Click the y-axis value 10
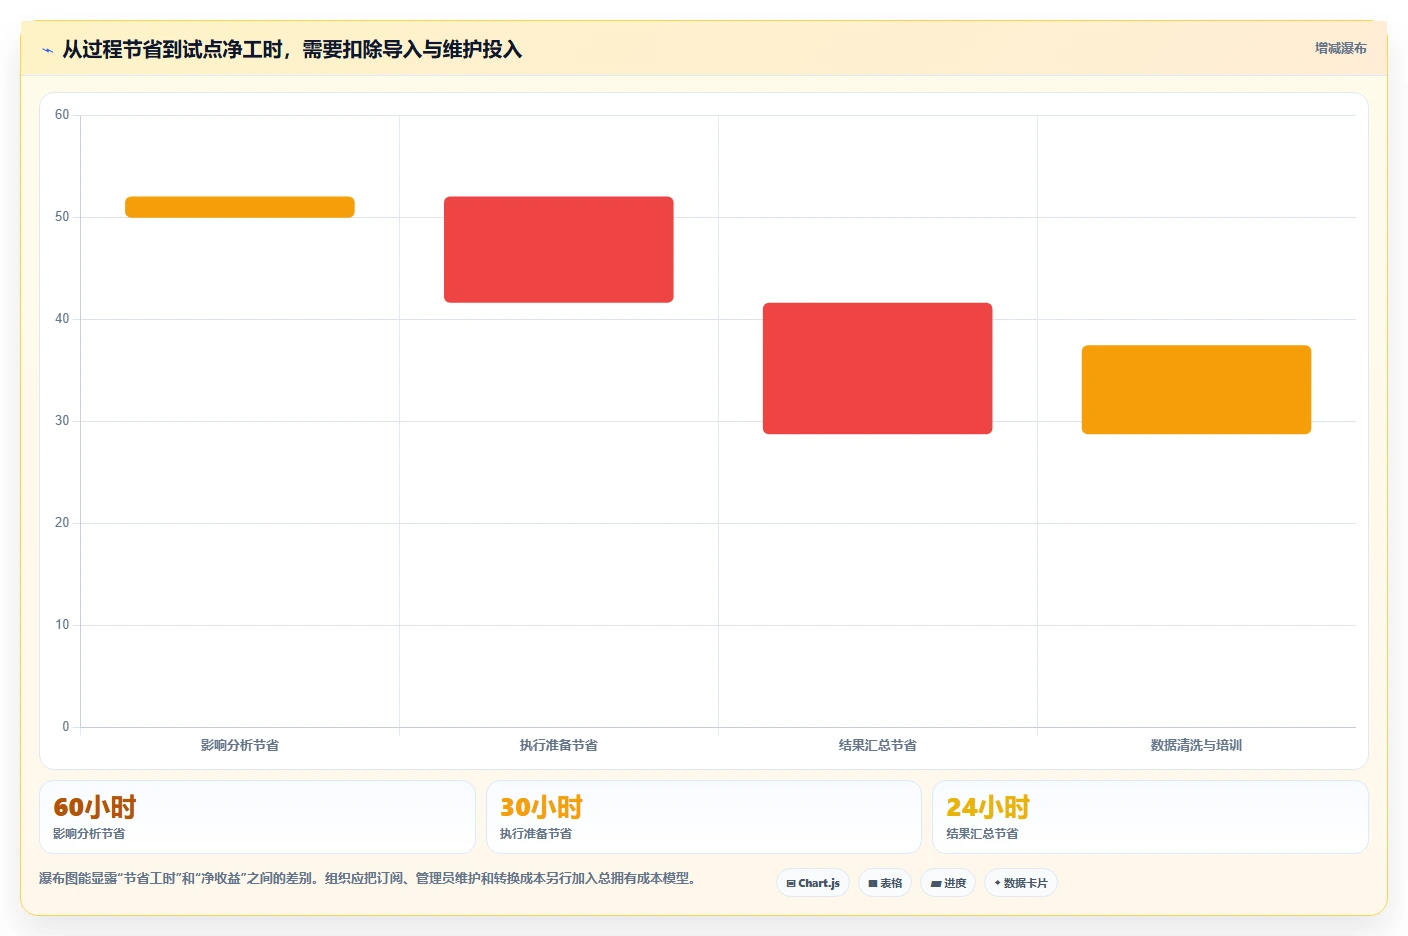1408x936 pixels. 62,625
